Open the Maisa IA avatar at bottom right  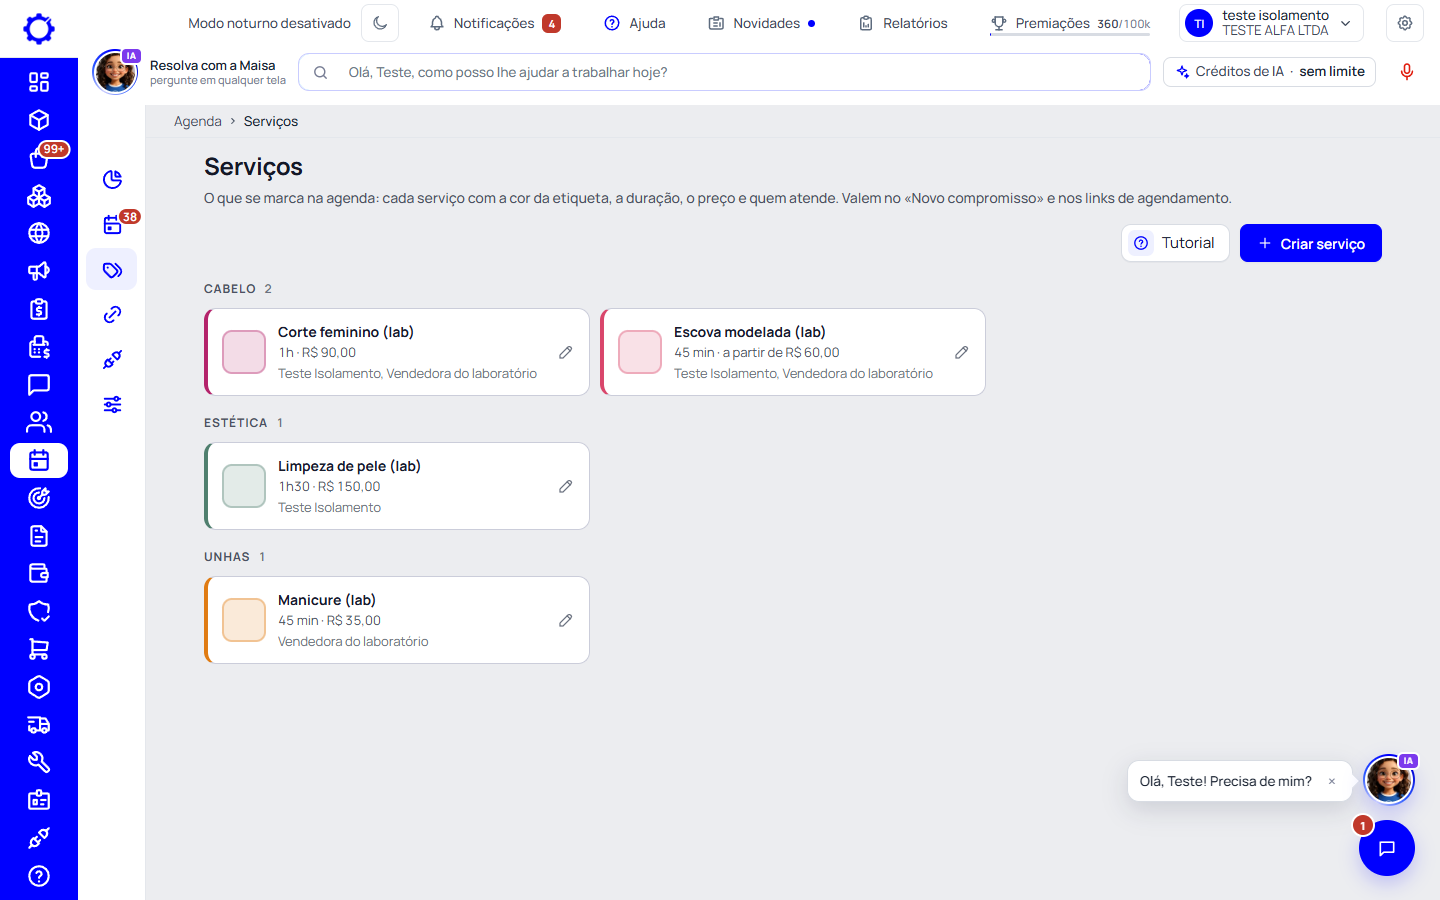(x=1389, y=779)
